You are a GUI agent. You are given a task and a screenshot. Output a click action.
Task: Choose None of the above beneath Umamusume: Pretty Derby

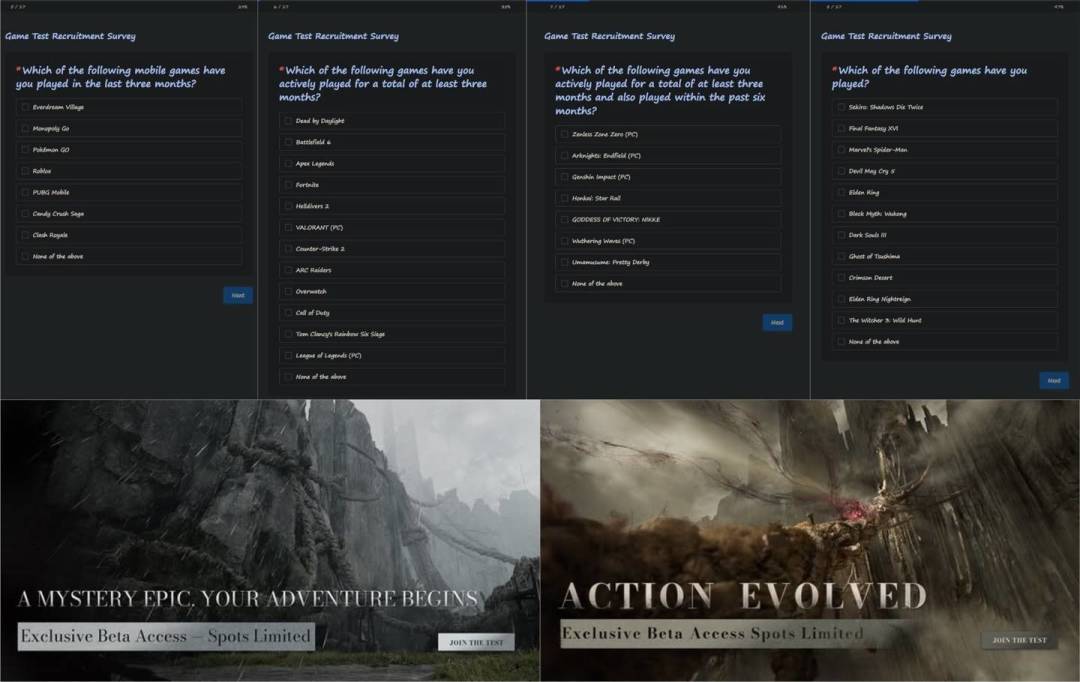point(668,284)
